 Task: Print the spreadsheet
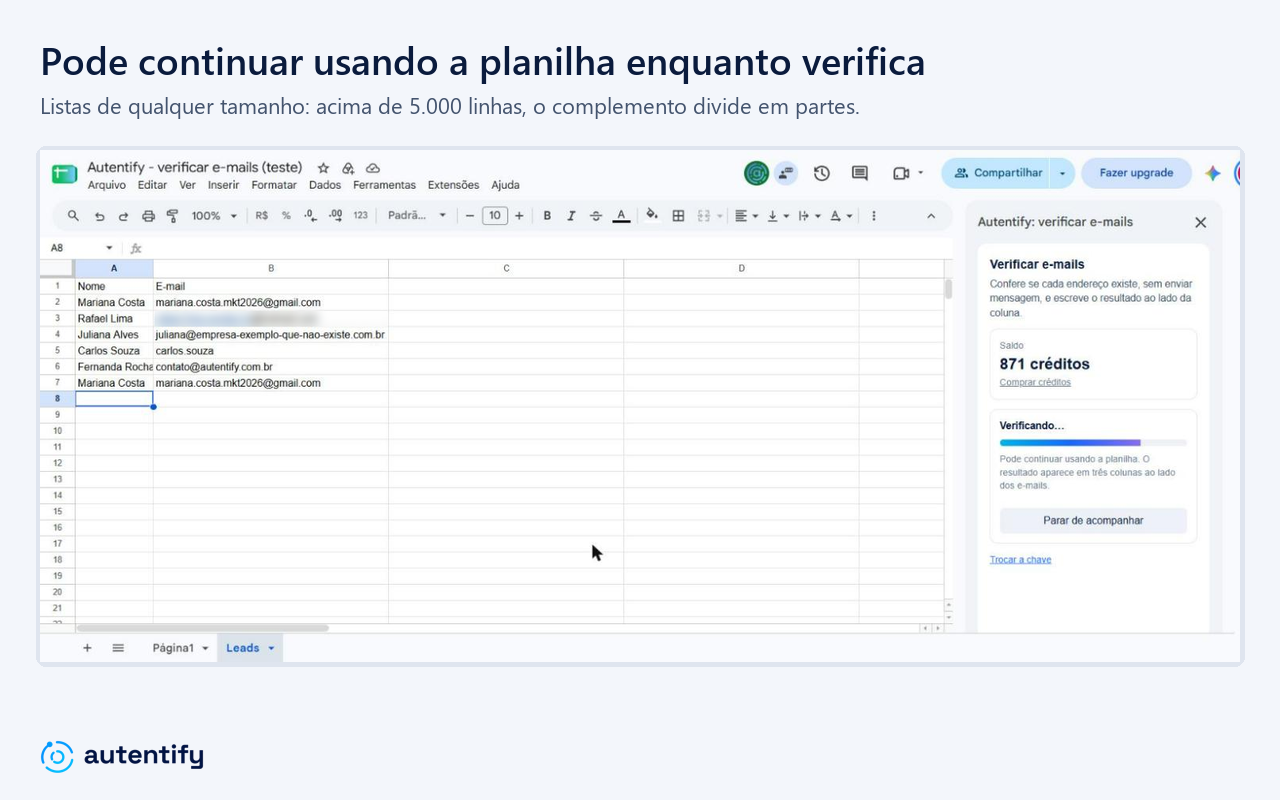pyautogui.click(x=148, y=216)
